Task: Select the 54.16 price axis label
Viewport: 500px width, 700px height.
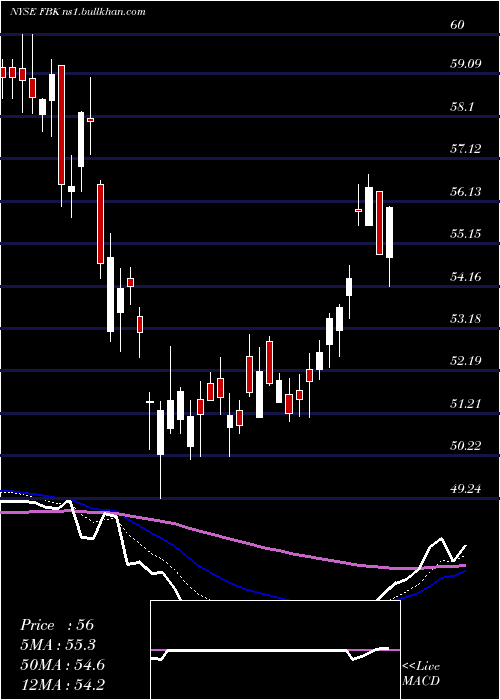Action: [x=466, y=277]
